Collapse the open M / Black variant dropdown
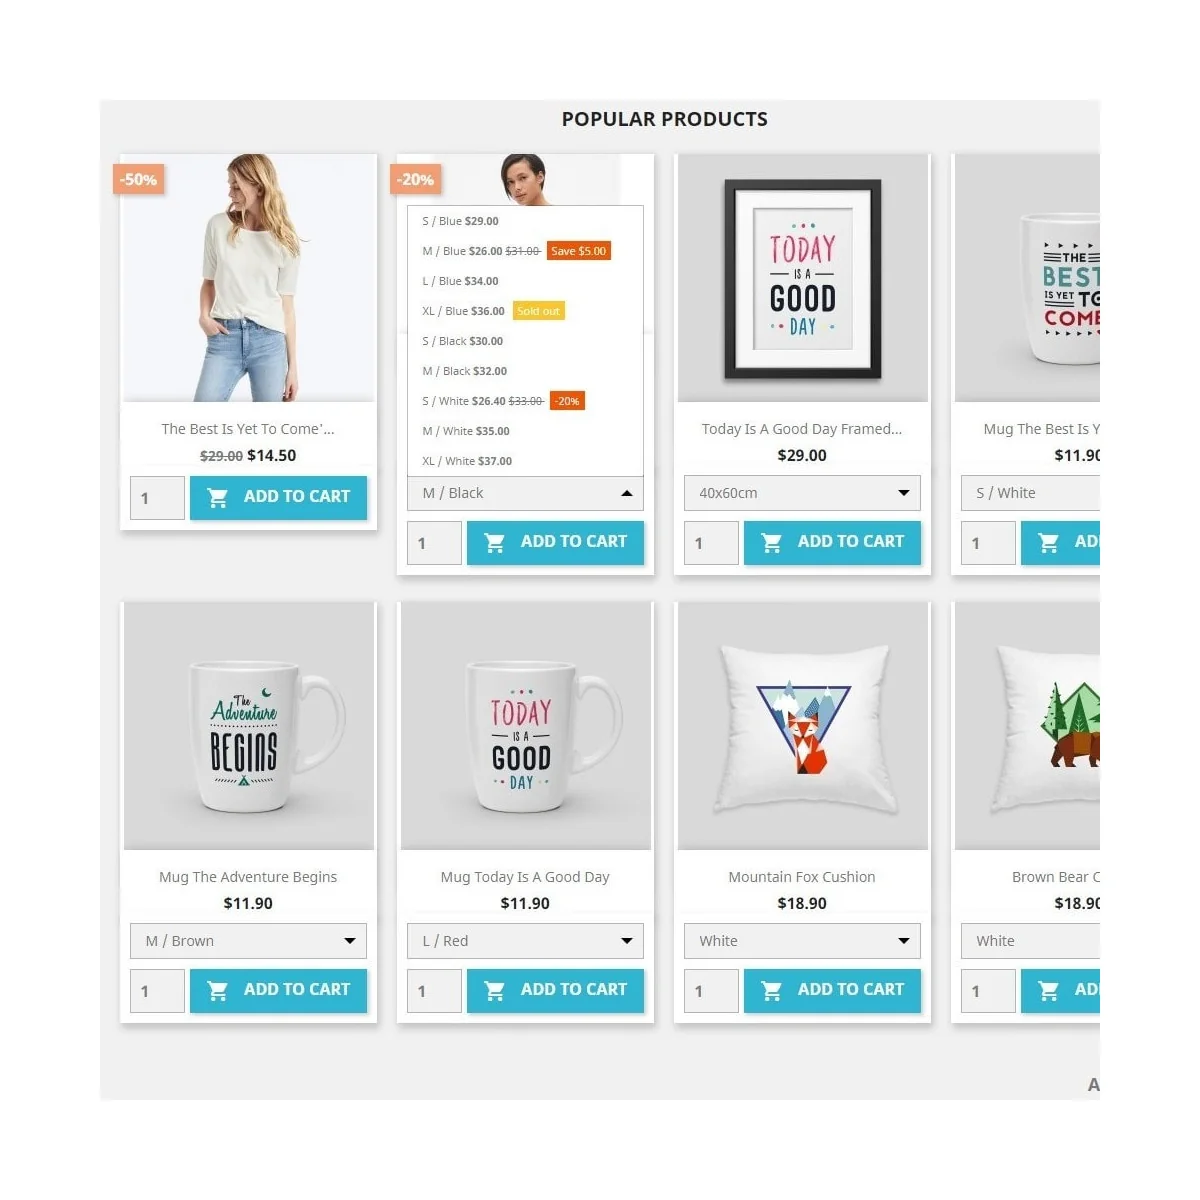Image resolution: width=1200 pixels, height=1200 pixels. tap(525, 493)
